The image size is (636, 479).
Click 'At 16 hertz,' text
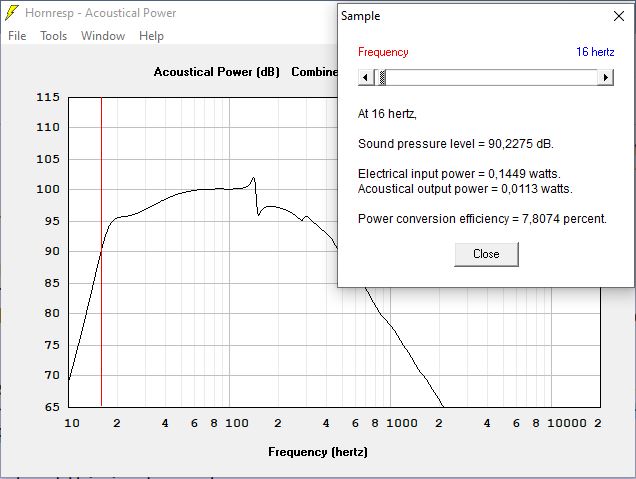387,114
